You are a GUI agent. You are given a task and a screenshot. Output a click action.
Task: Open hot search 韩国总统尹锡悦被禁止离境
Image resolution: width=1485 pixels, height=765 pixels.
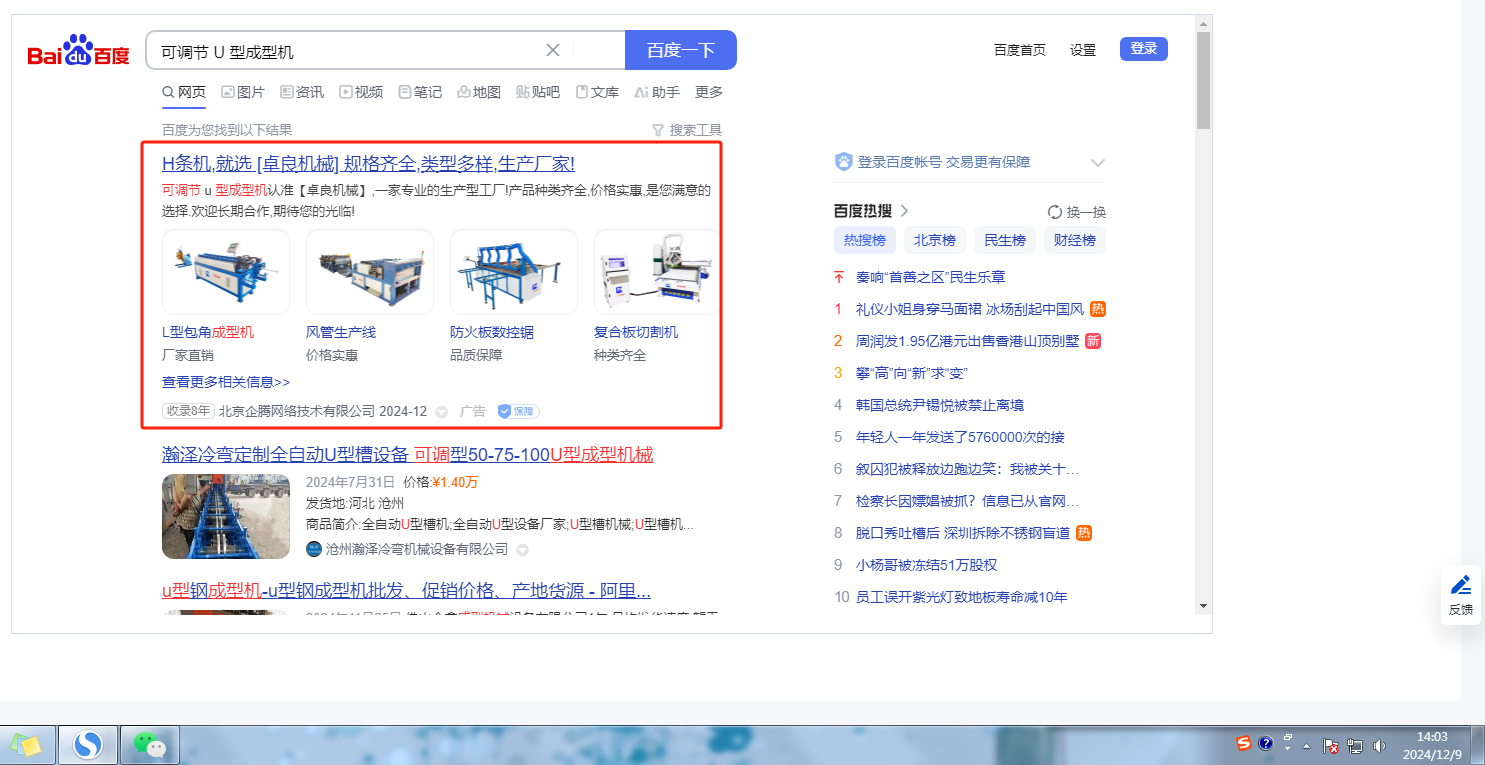pyautogui.click(x=940, y=405)
